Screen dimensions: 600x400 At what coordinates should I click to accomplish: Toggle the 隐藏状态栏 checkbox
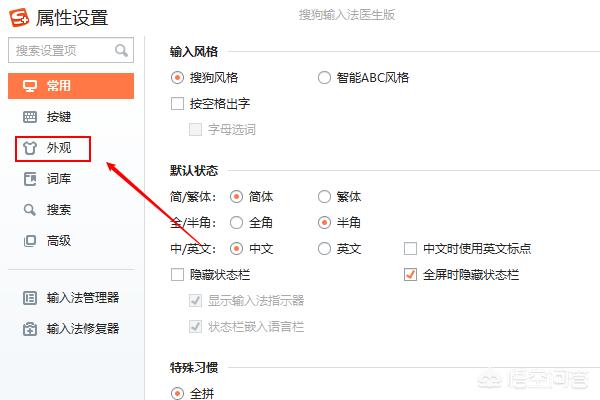178,274
